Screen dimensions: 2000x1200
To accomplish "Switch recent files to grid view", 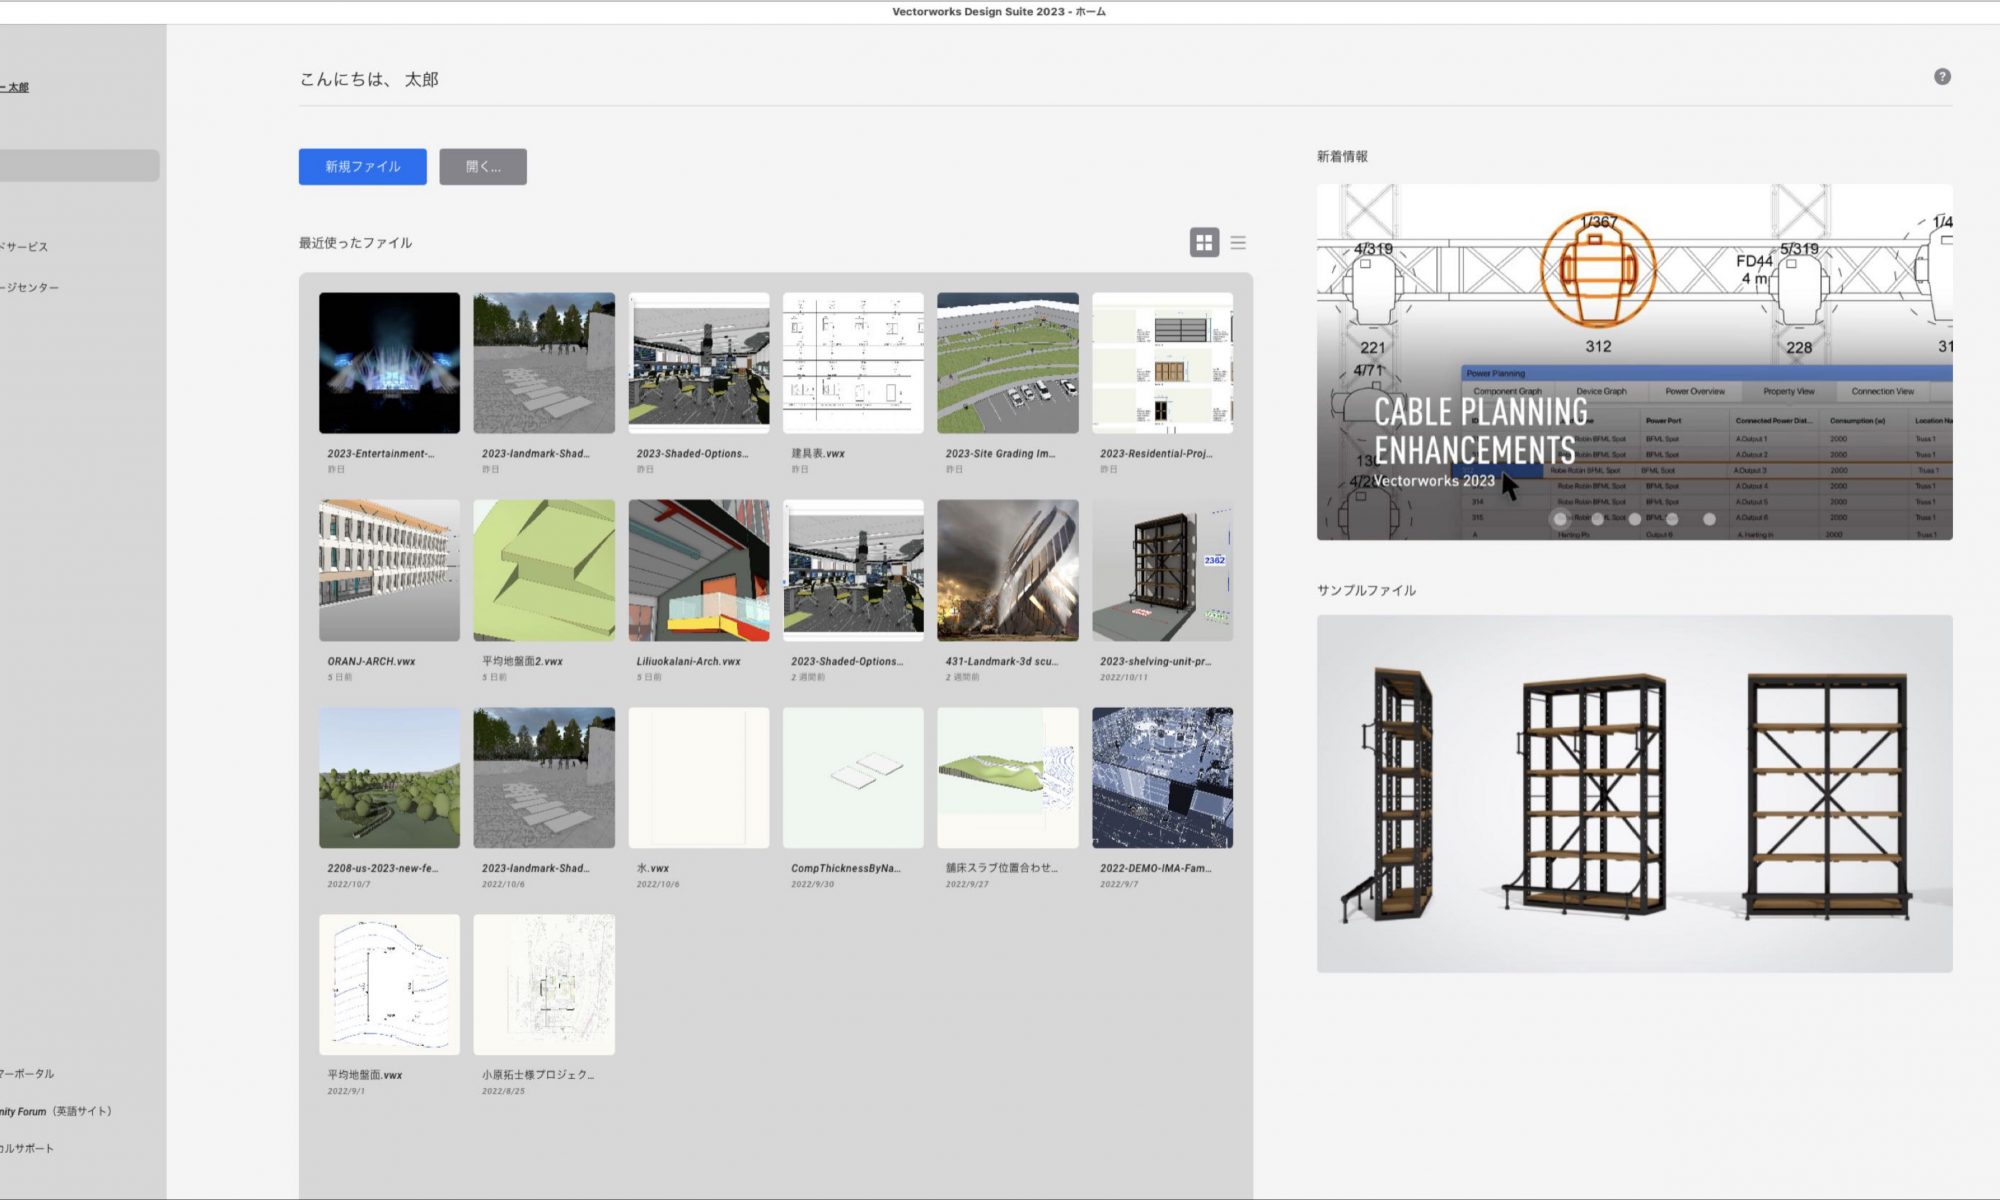I will (x=1204, y=242).
